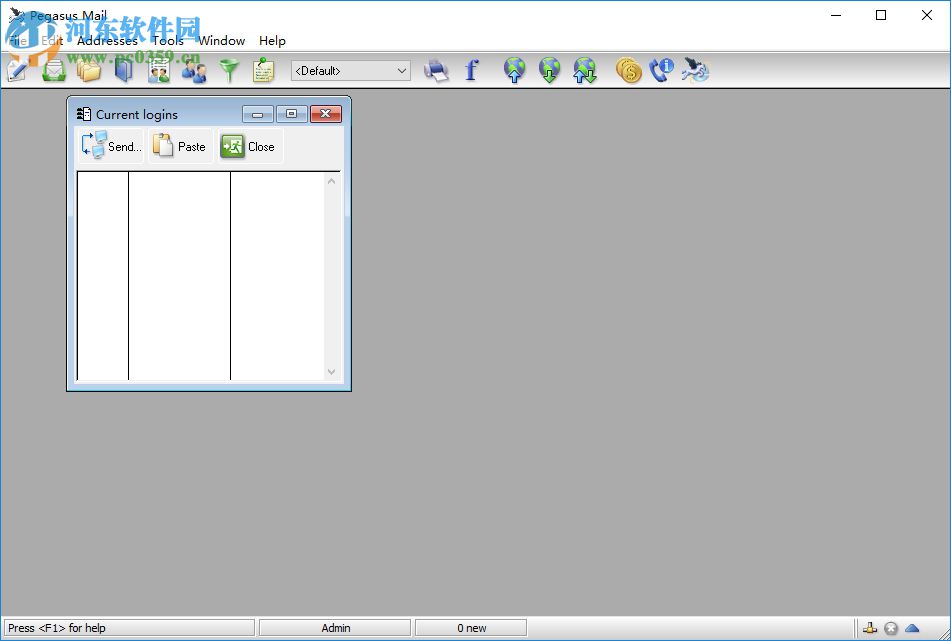Compose a new message with the pencil icon
Screen dimensions: 951x641
click(16, 70)
